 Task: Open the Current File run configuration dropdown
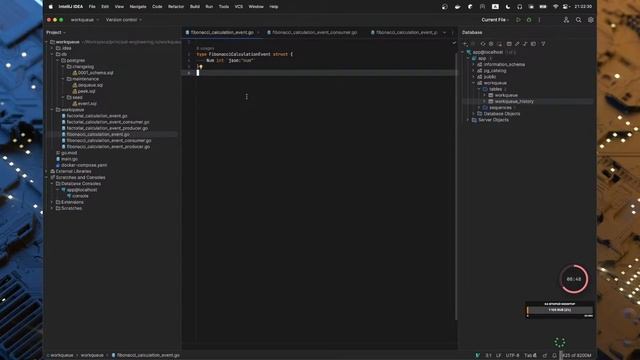coord(495,20)
